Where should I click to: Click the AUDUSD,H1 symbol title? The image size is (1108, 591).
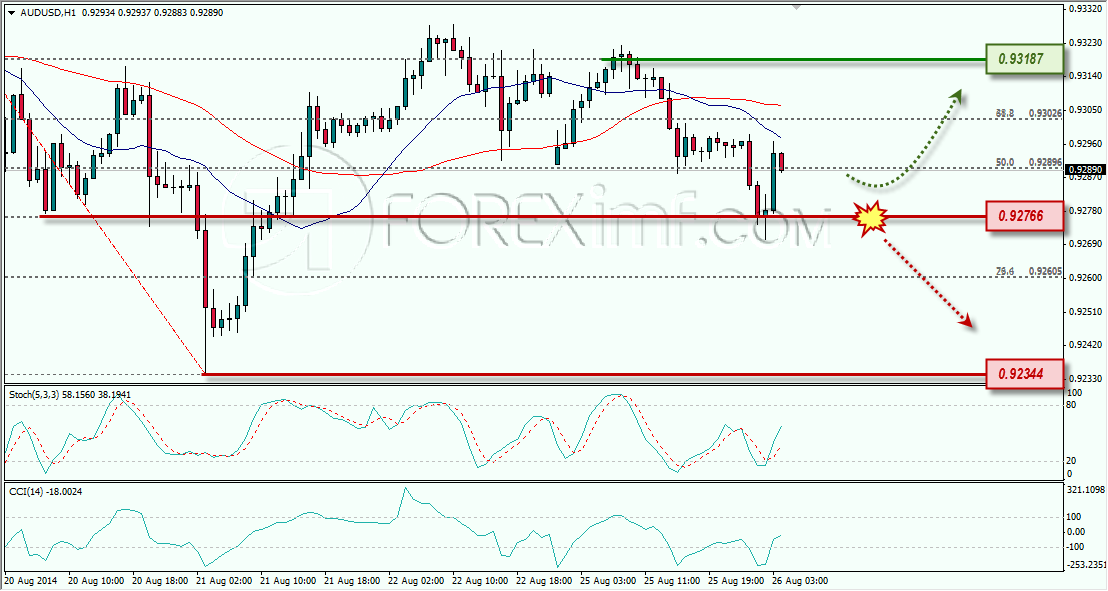(x=49, y=13)
